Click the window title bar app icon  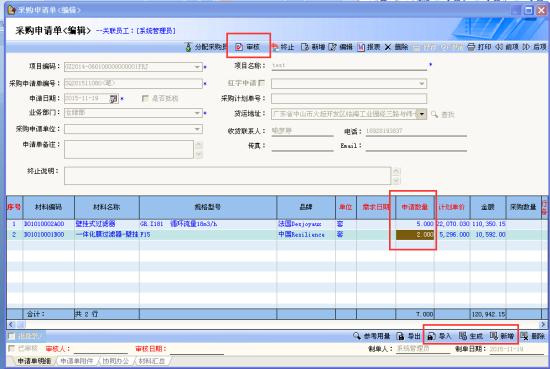12,9
